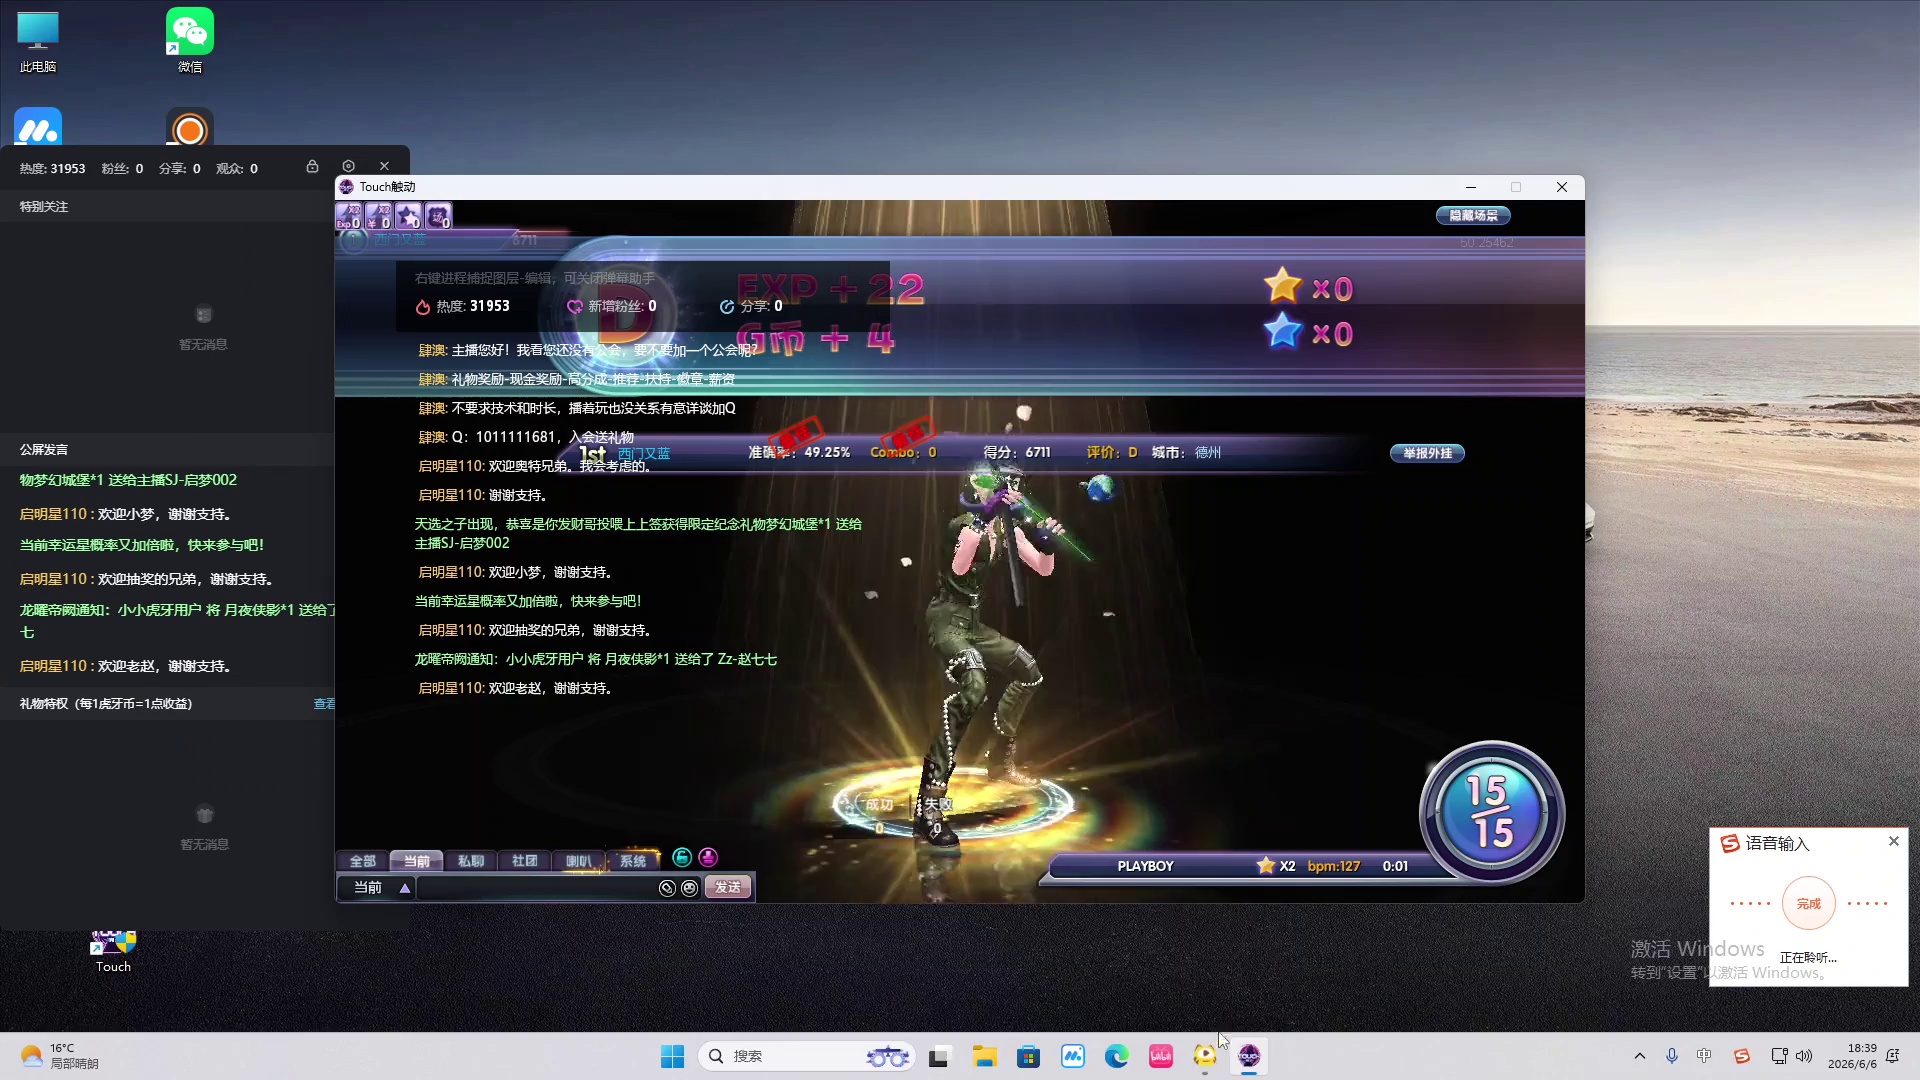The width and height of the screenshot is (1920, 1080).
Task: Click the task view taskbar icon
Action: coord(939,1056)
